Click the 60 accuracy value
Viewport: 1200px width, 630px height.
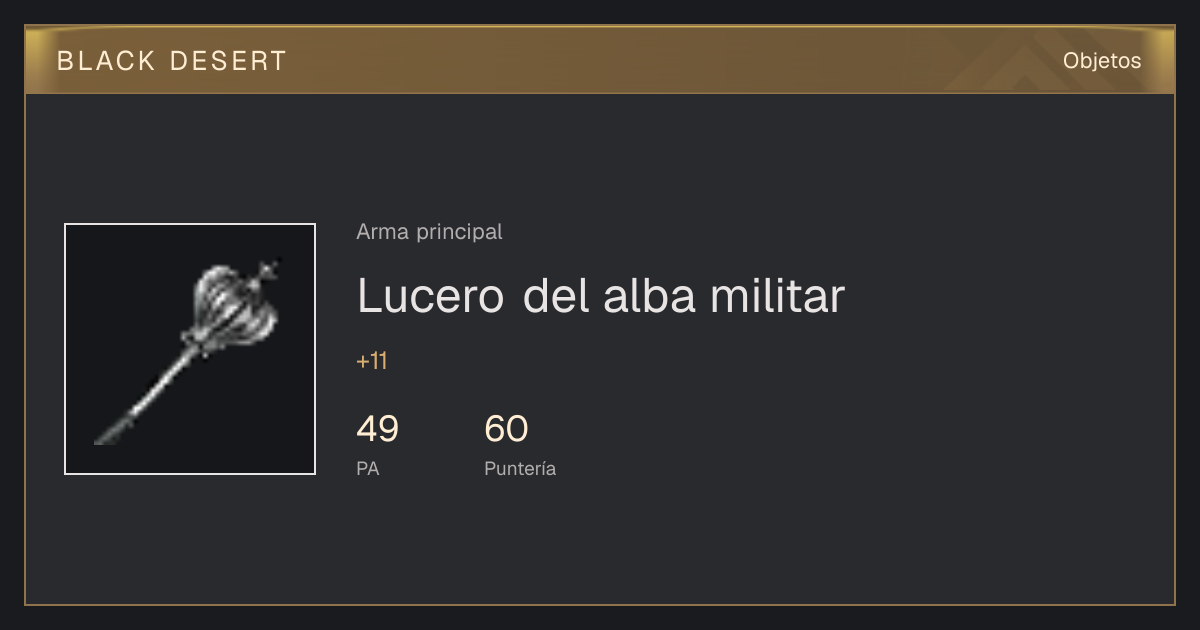pyautogui.click(x=506, y=429)
